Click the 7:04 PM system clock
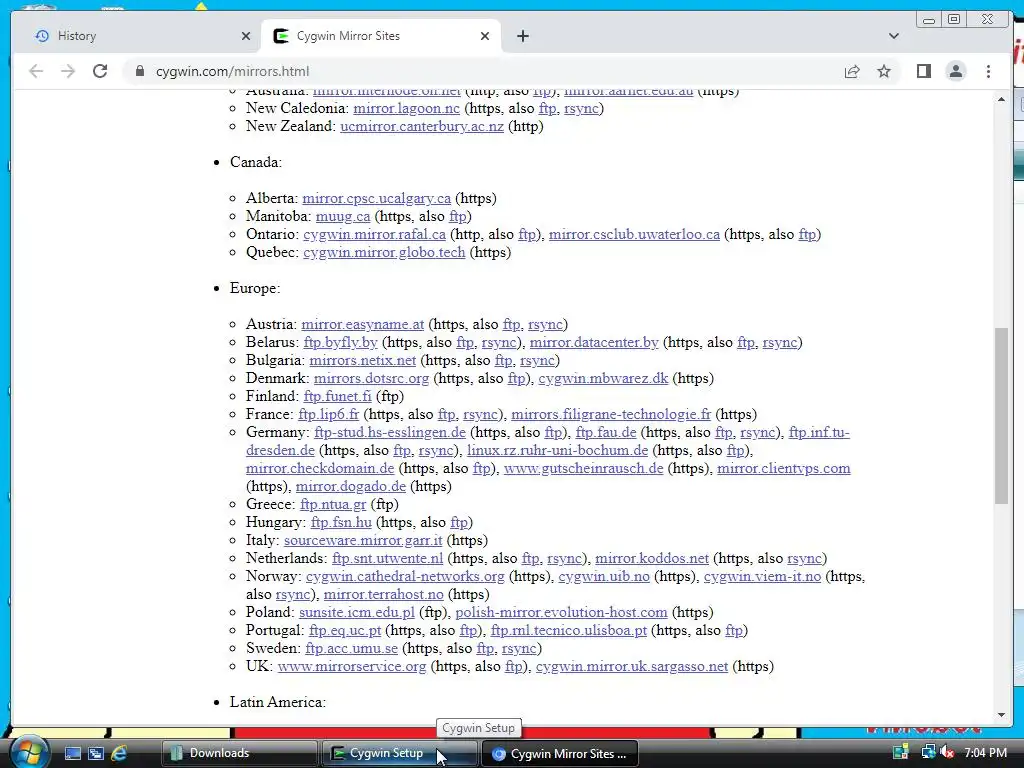The width and height of the screenshot is (1024, 768). click(985, 753)
